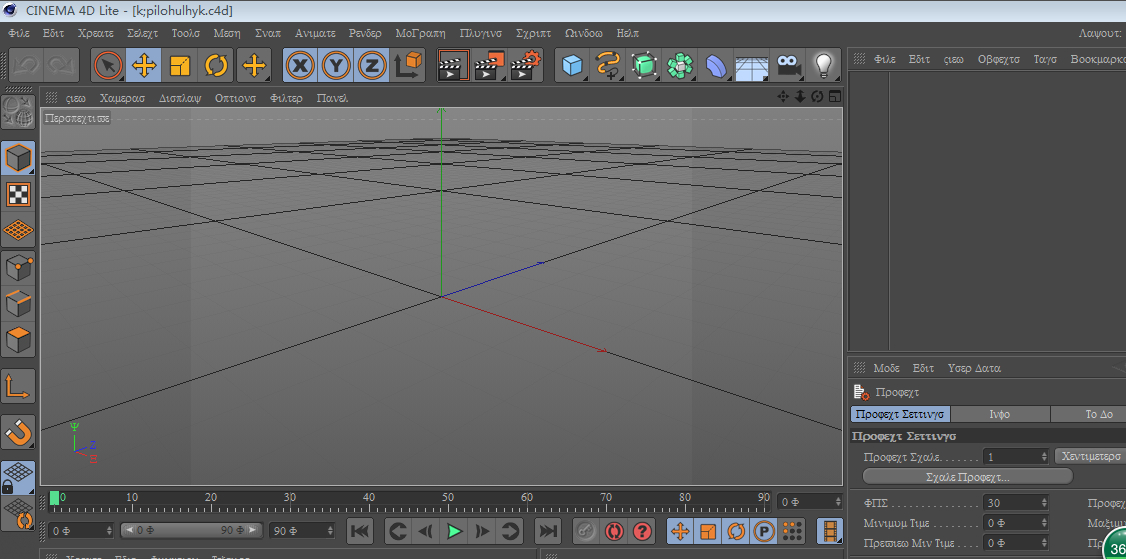
Task: Click the FPS value stepper arrows
Action: 1044,503
